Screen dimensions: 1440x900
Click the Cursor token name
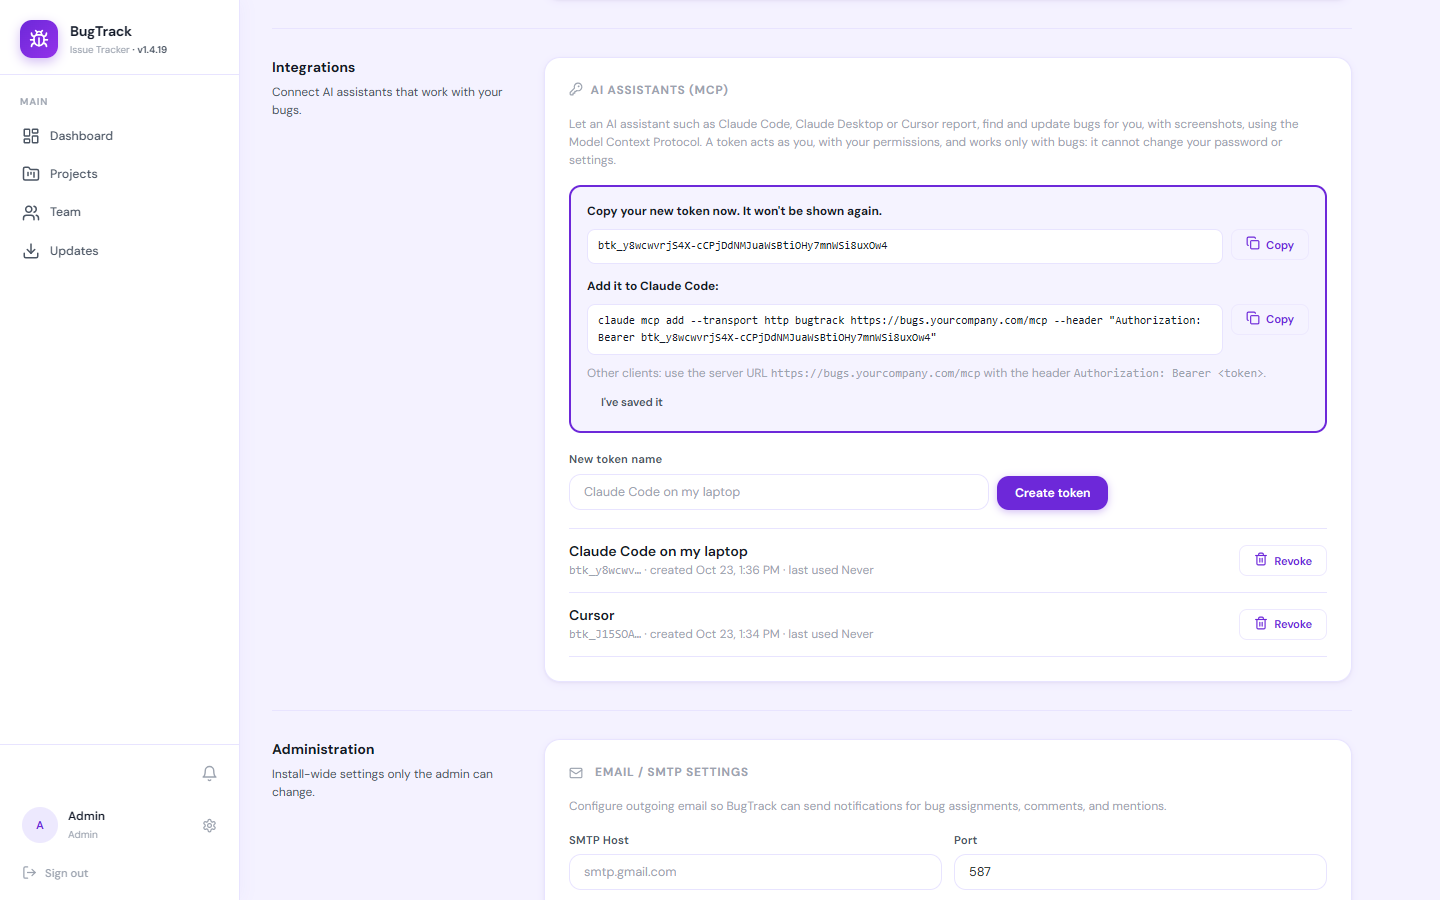[x=592, y=615]
